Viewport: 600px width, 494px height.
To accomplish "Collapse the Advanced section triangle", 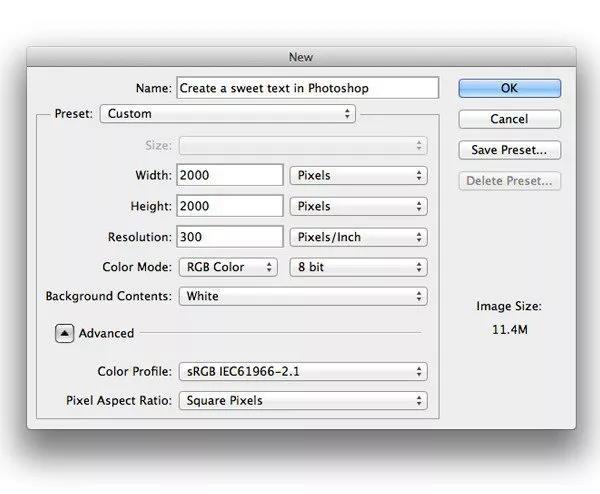I will click(x=64, y=333).
